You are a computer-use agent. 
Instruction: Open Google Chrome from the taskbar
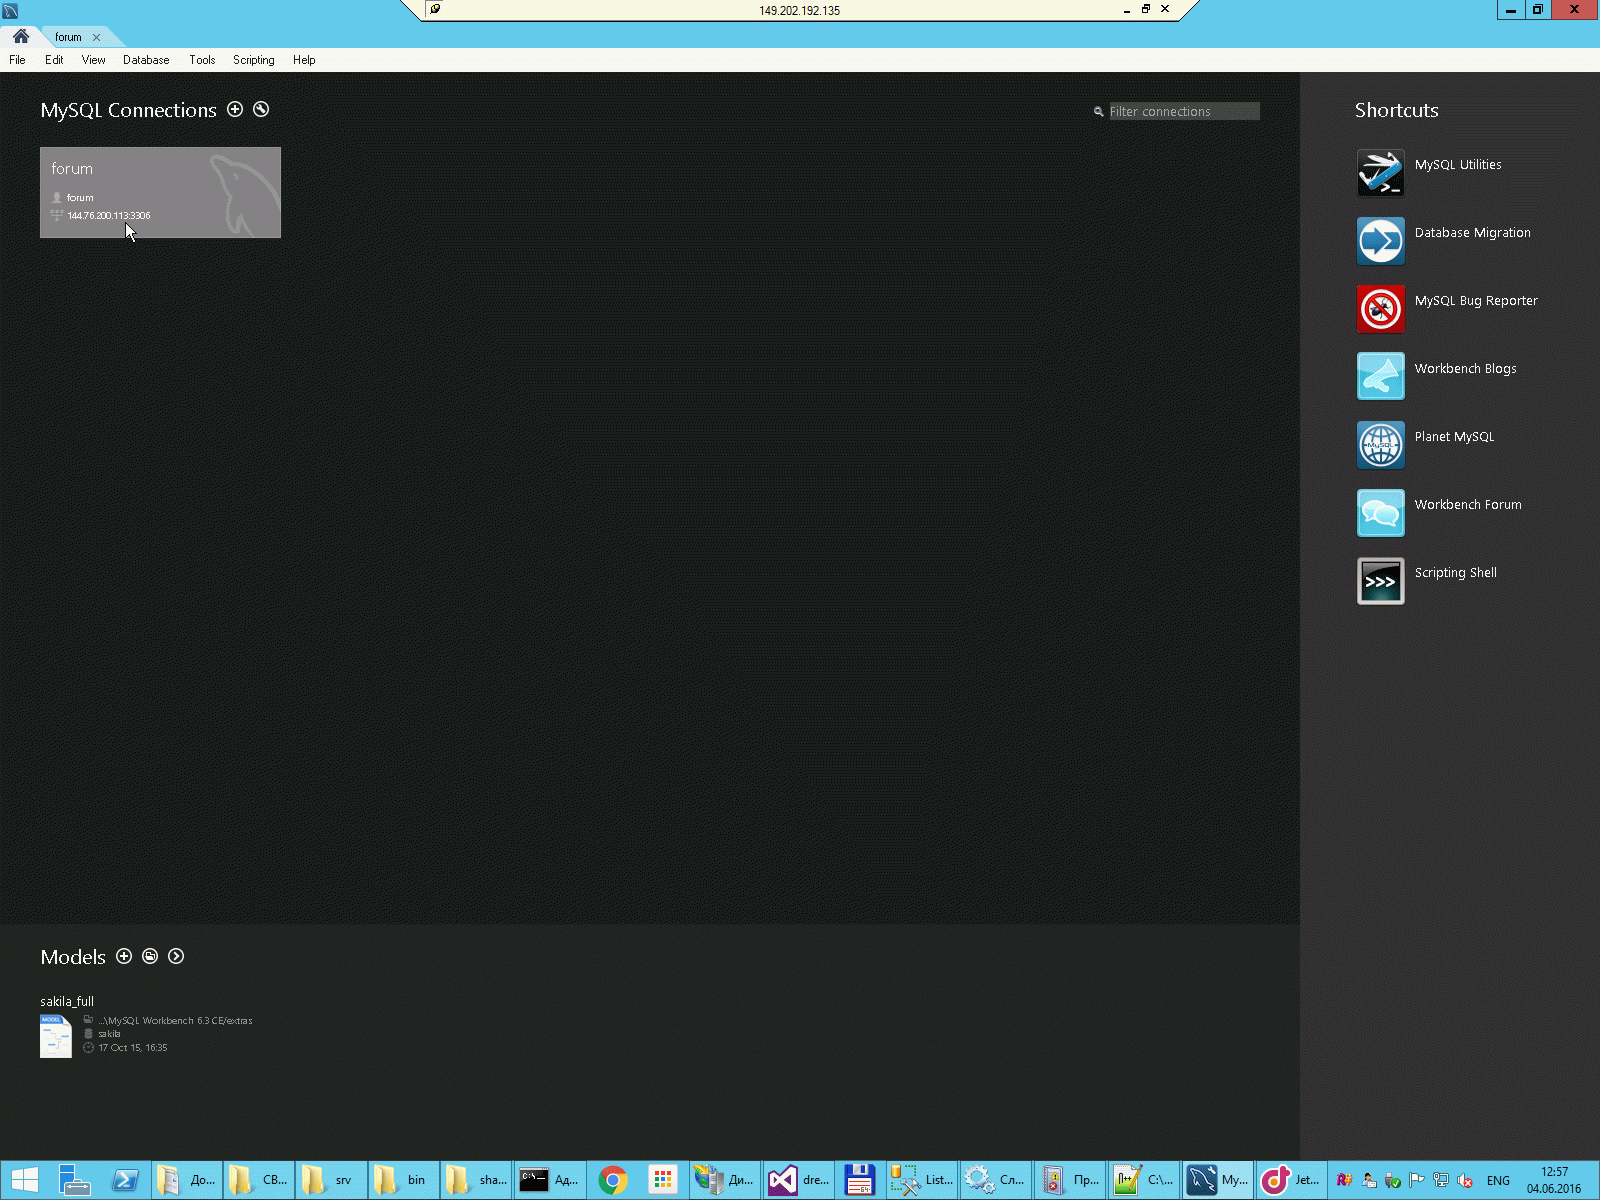point(613,1181)
